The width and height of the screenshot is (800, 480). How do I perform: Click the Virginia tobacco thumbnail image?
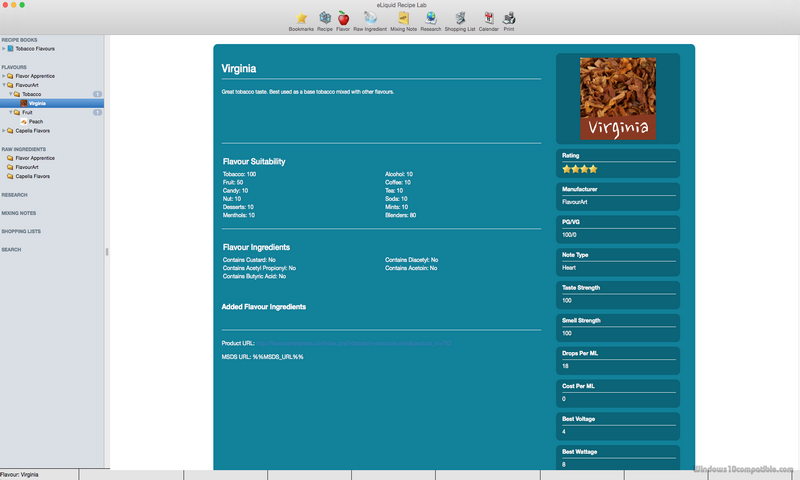click(618, 98)
